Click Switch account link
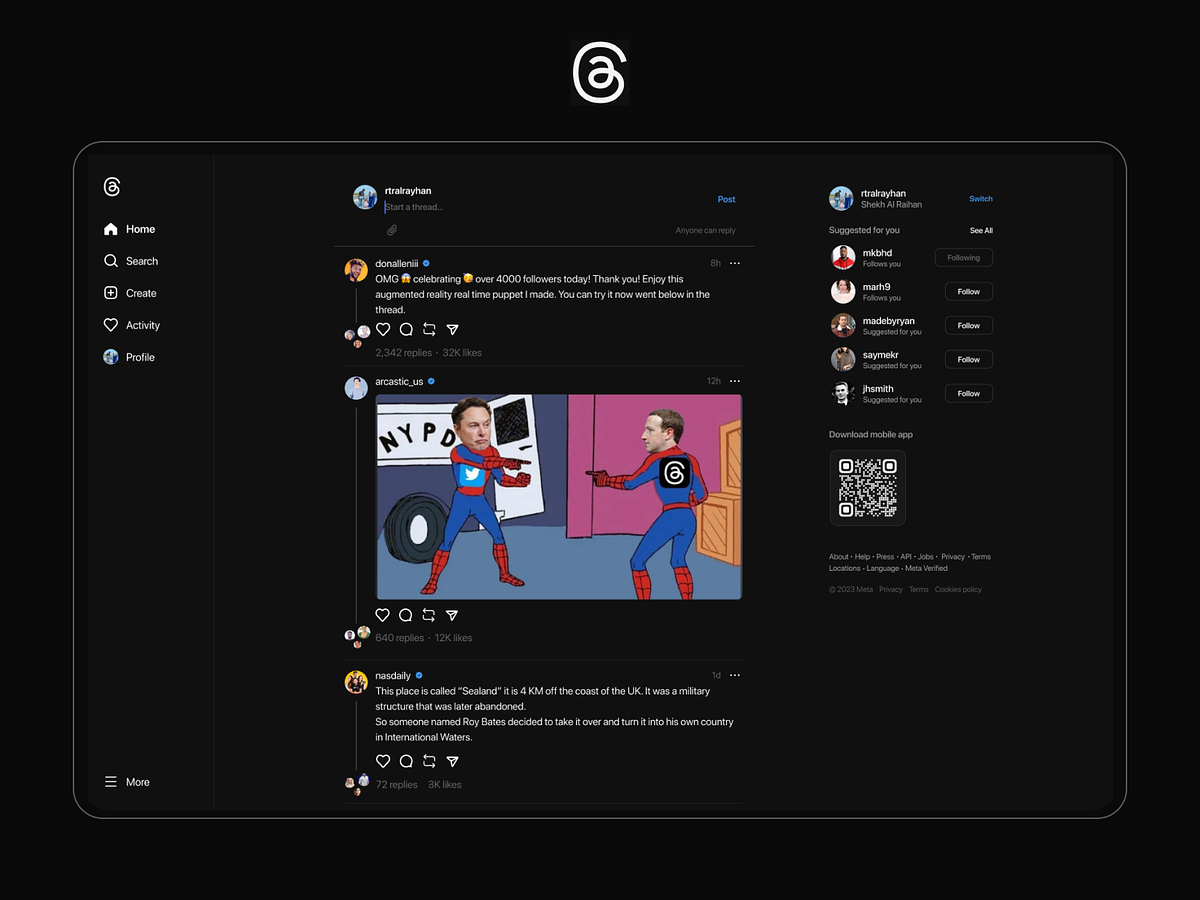1200x900 pixels. 981,199
